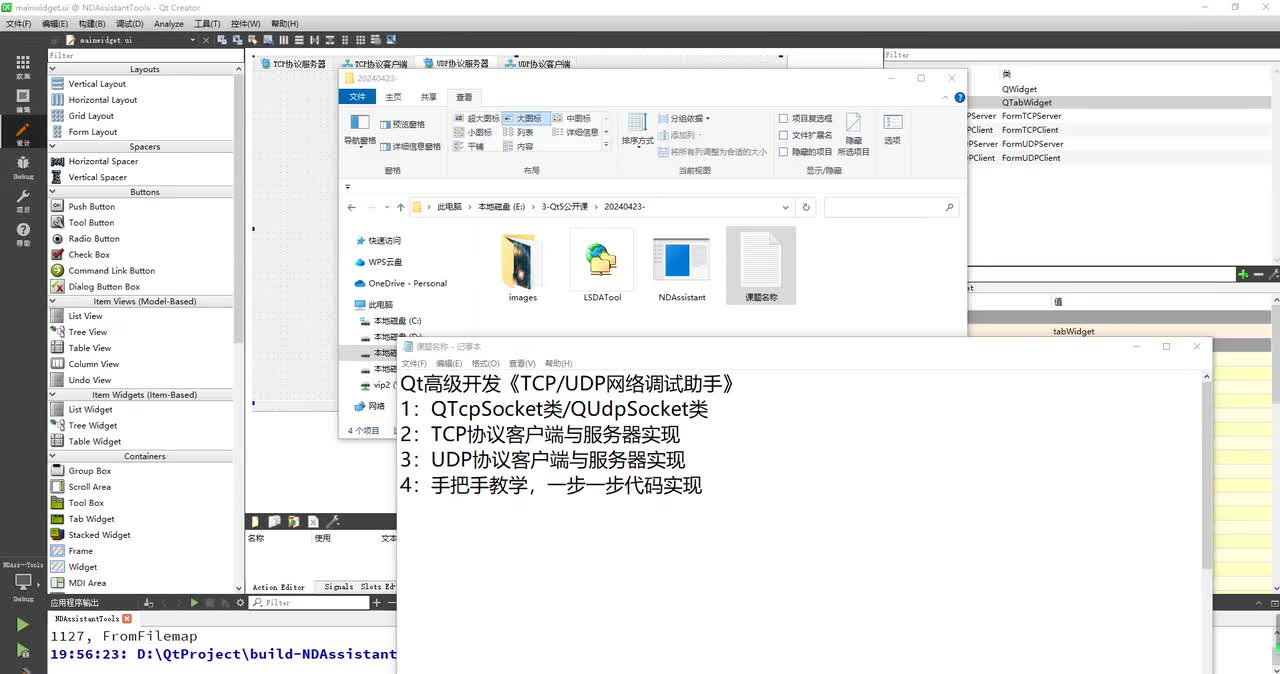1280x674 pixels.
Task: Click the green plus add property icon
Action: [1243, 274]
